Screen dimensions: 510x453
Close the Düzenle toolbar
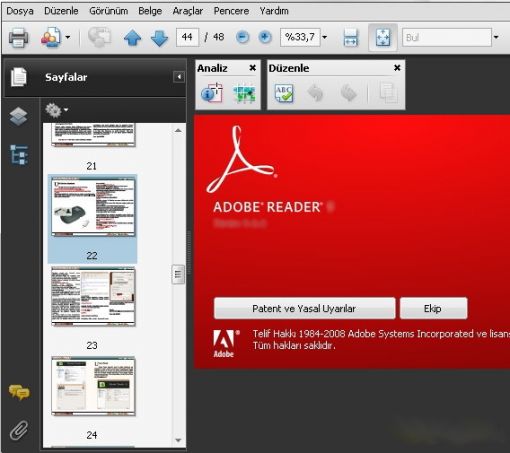pos(397,68)
